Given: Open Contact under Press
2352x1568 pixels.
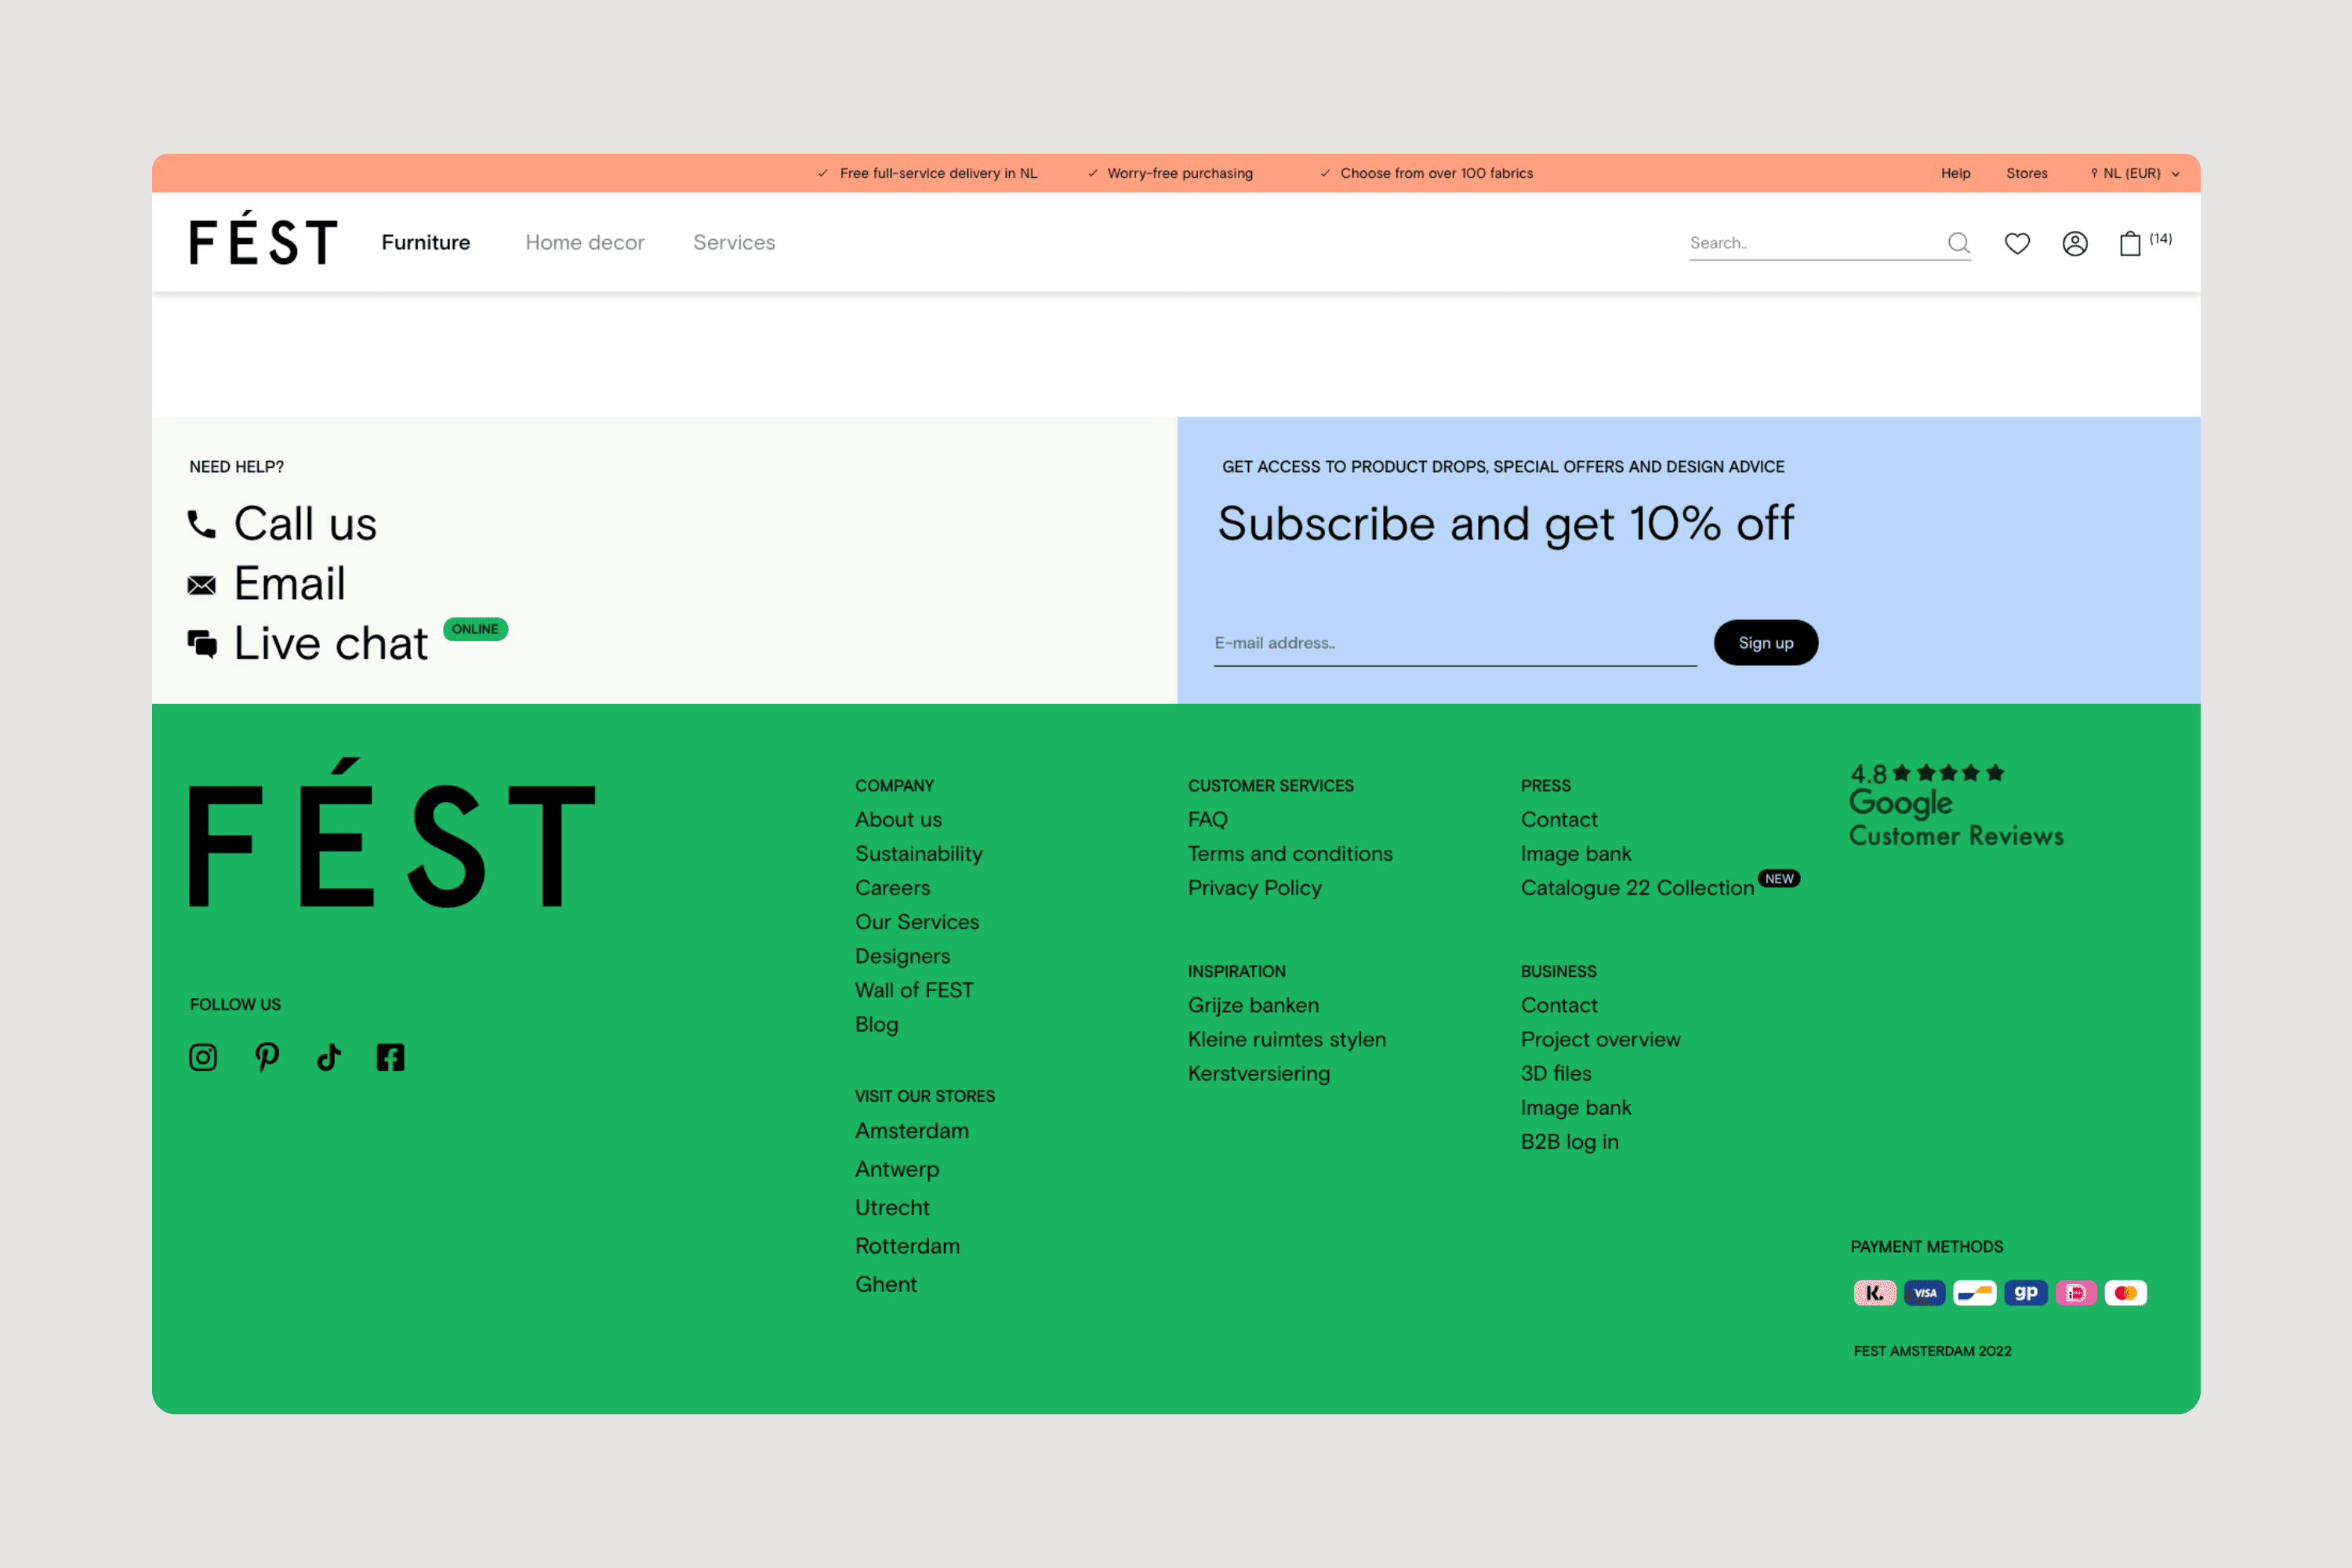Looking at the screenshot, I should point(1558,820).
